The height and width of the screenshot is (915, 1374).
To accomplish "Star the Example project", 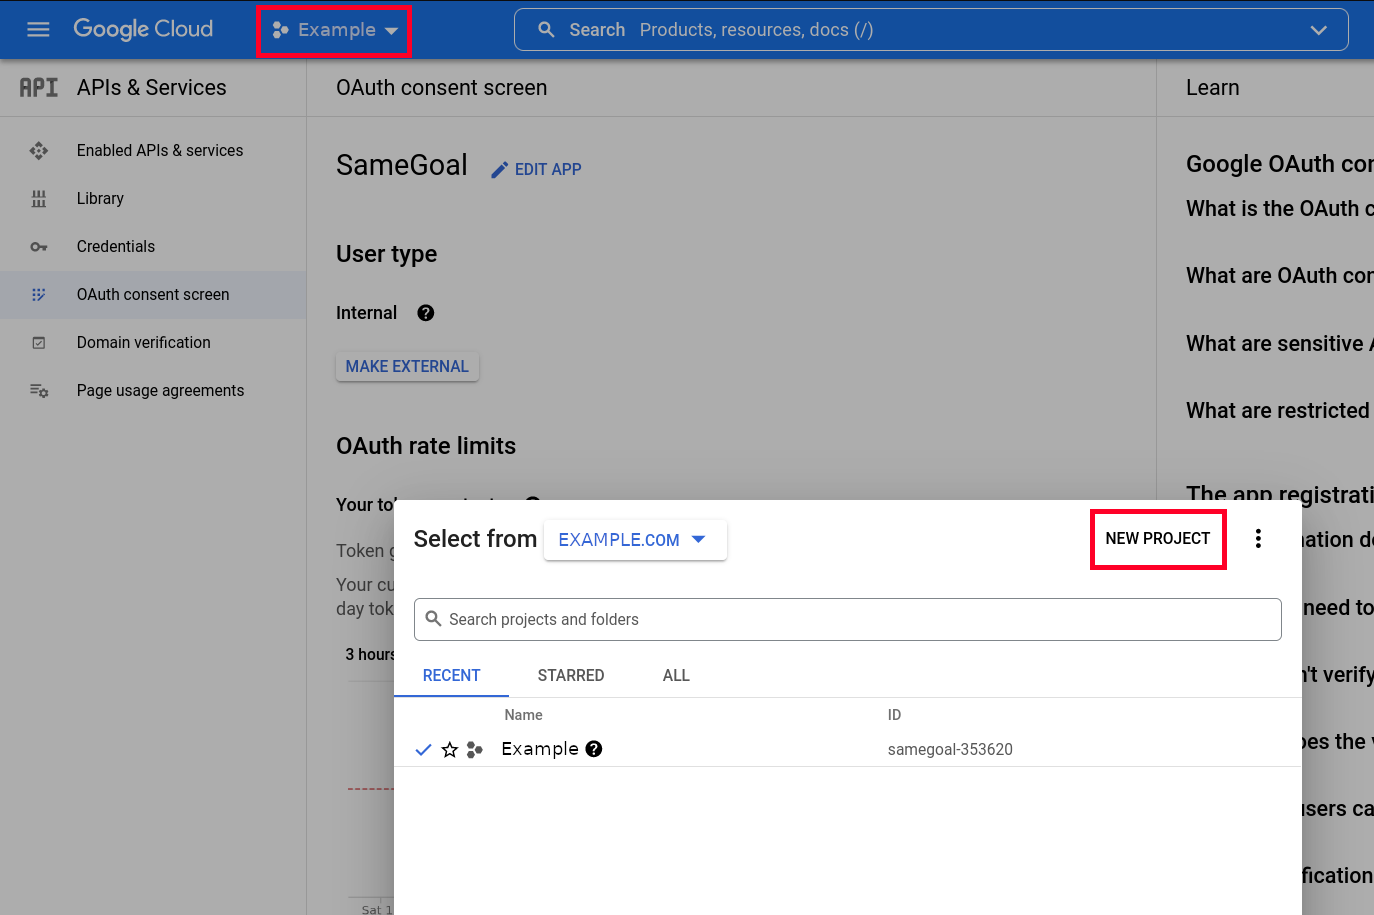I will click(450, 749).
